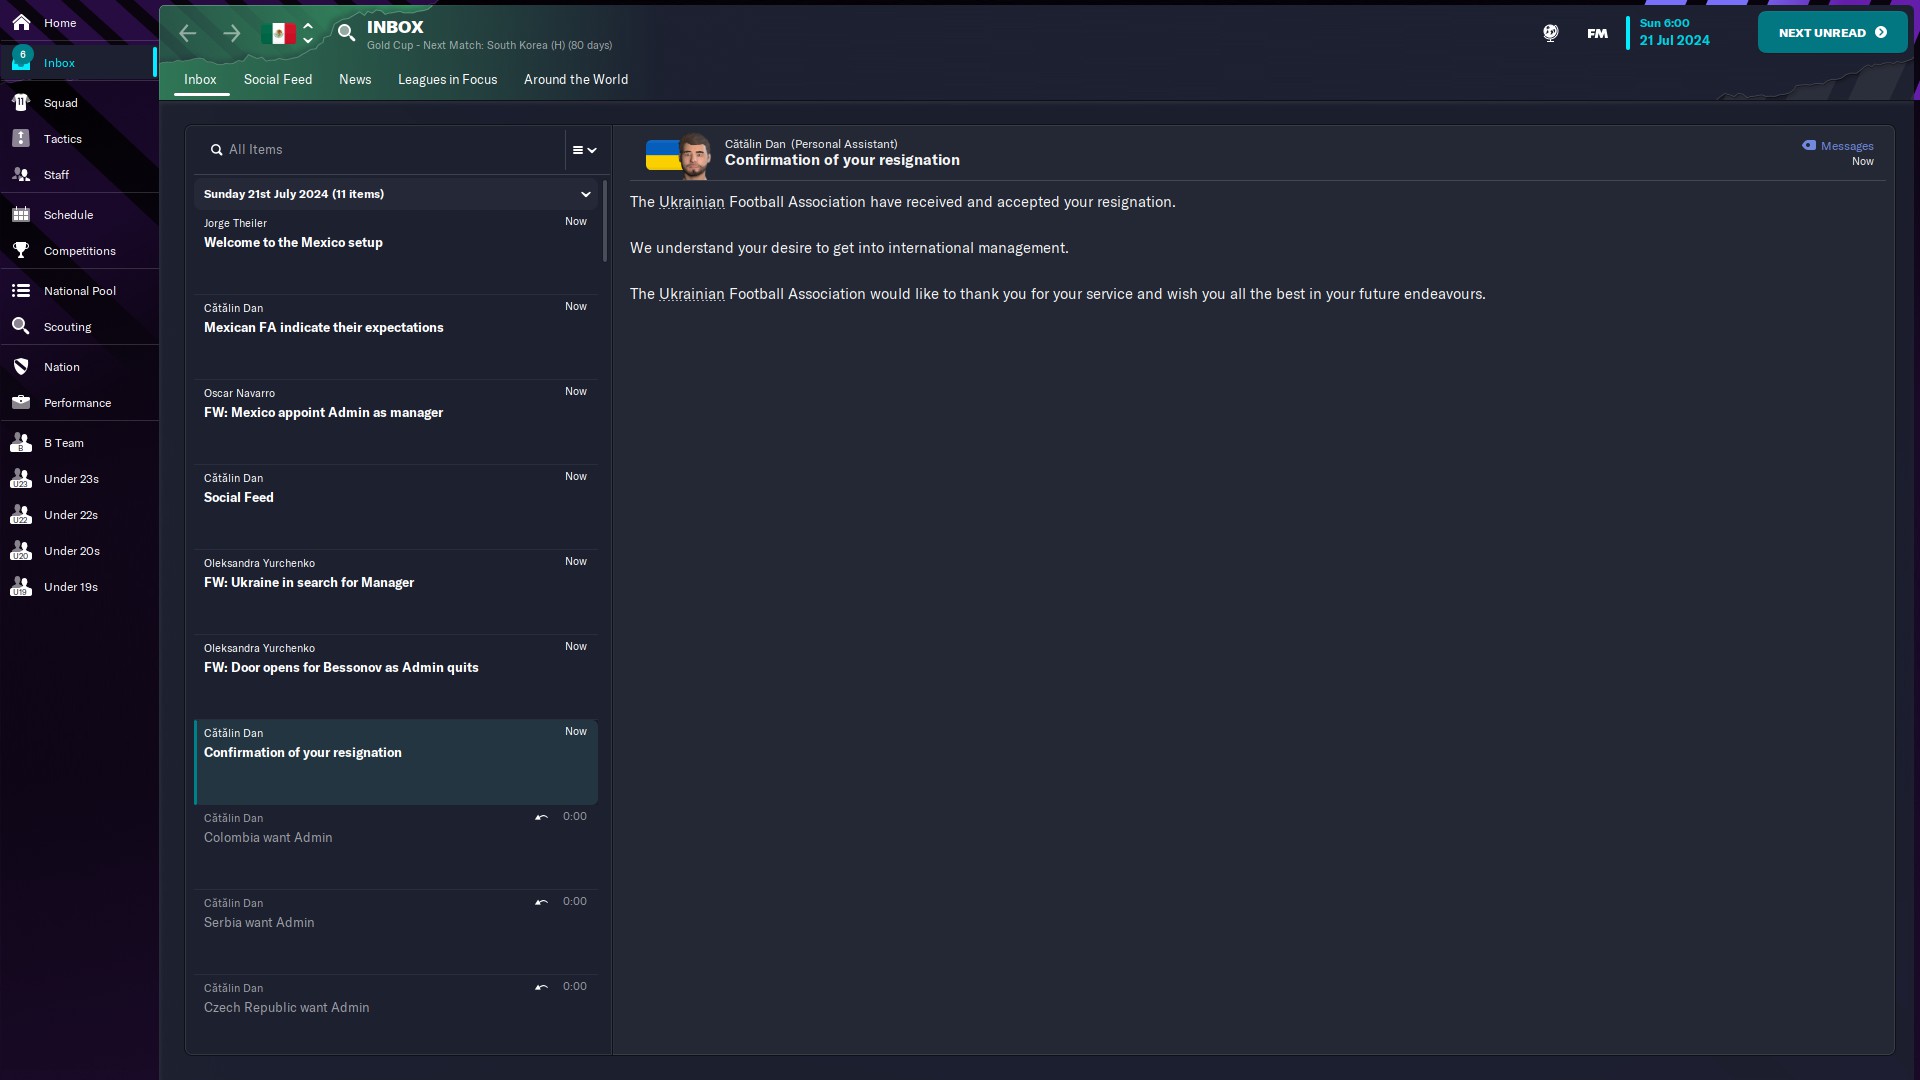Open the Competitions trophy icon
The height and width of the screenshot is (1080, 1920).
pyautogui.click(x=21, y=250)
